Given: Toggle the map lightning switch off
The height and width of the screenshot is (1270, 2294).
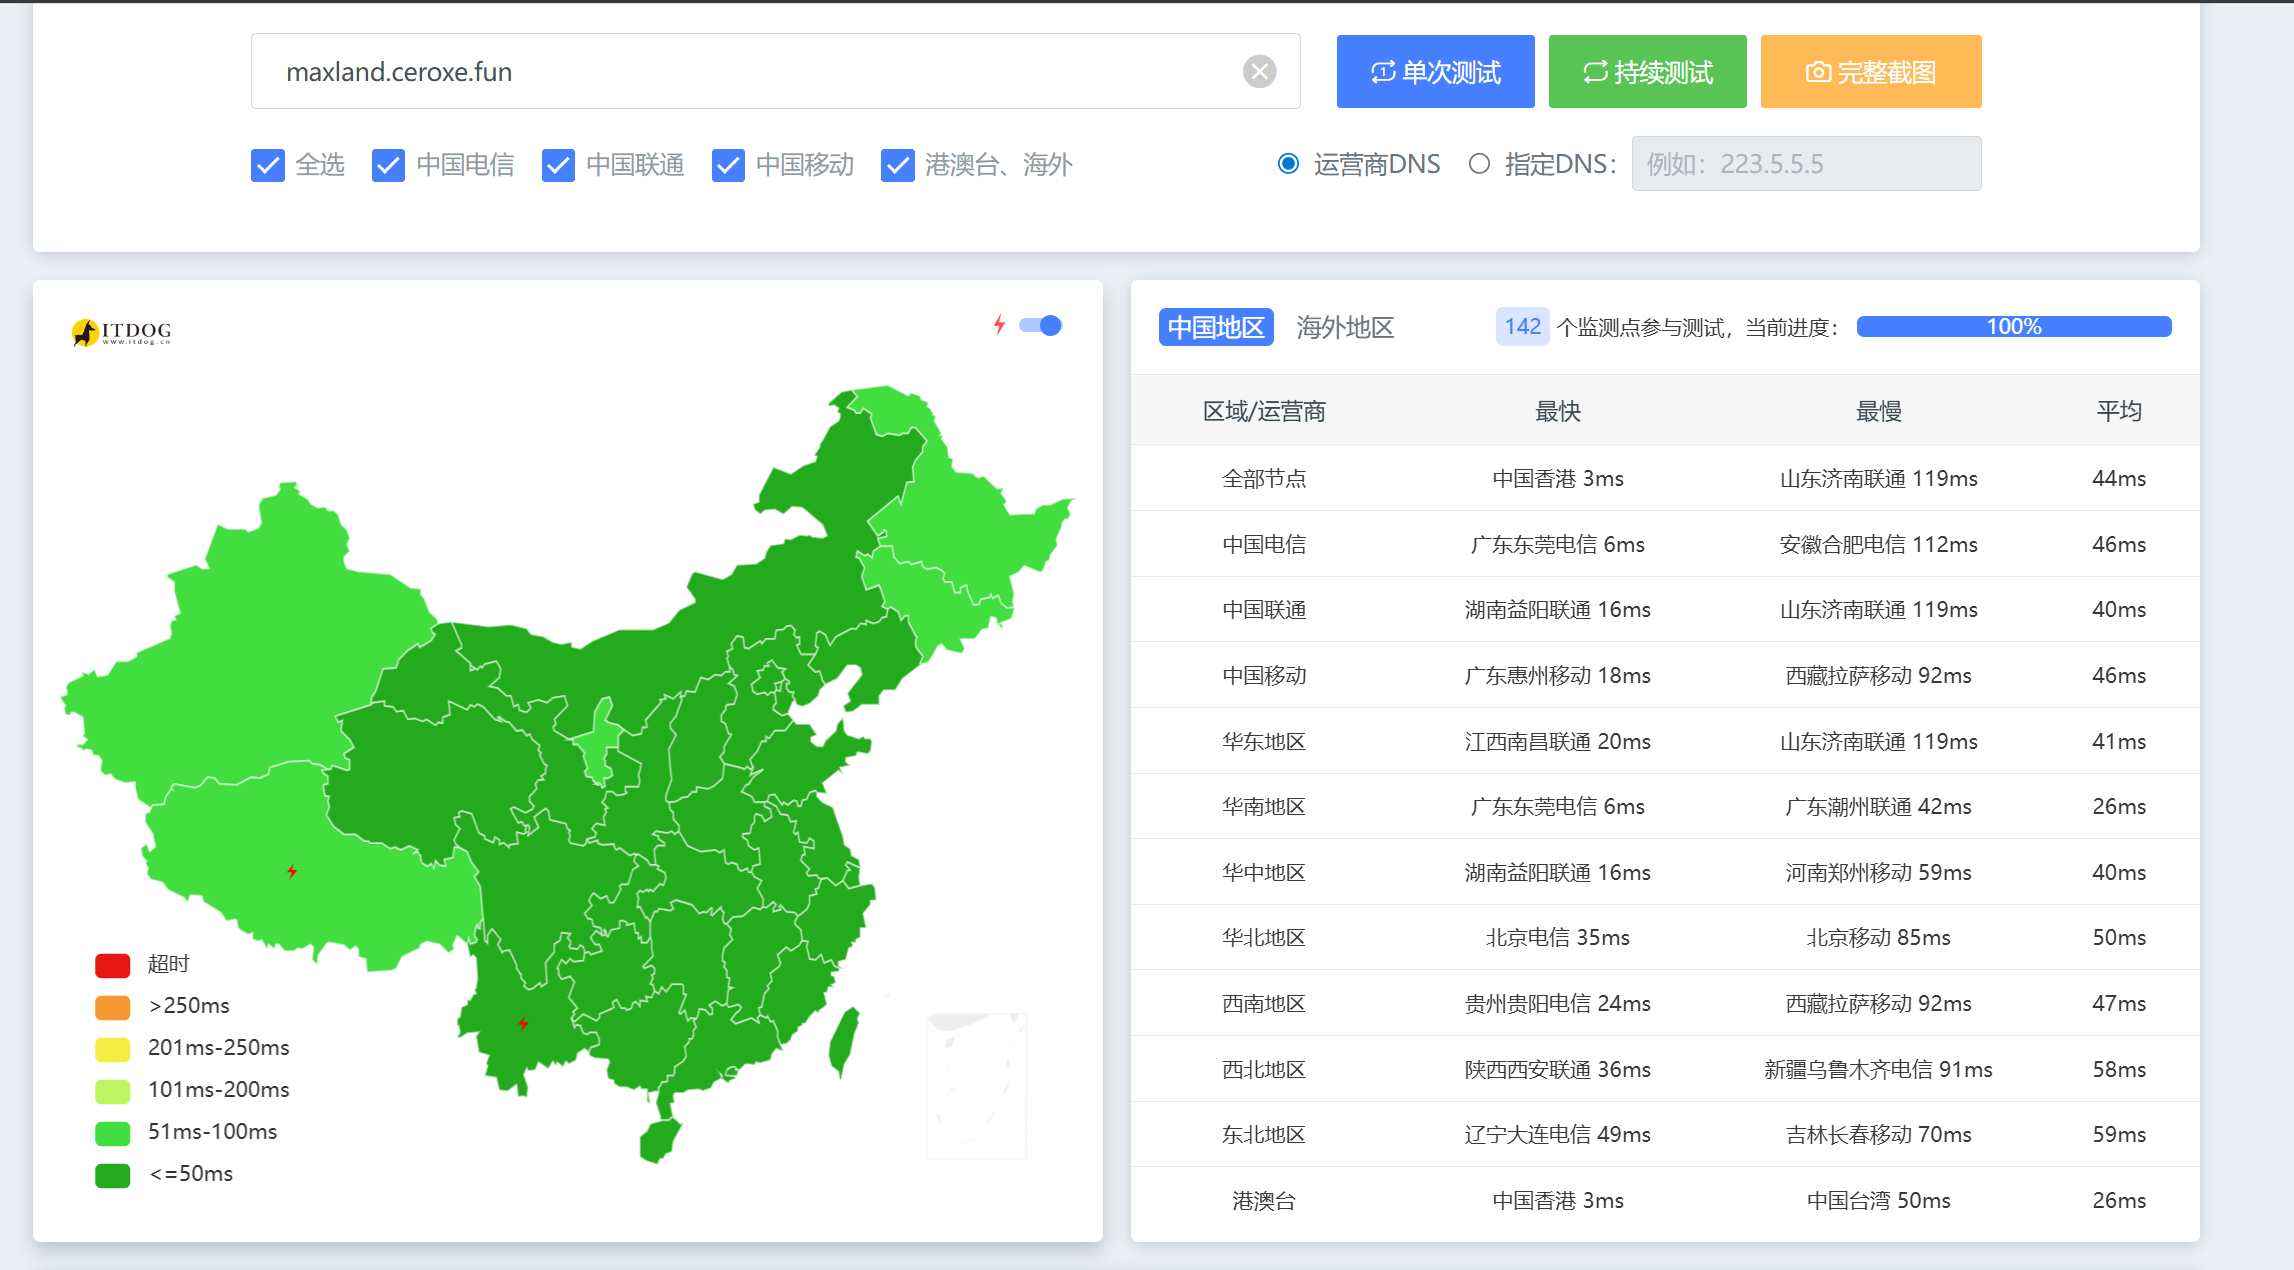Looking at the screenshot, I should tap(1040, 325).
